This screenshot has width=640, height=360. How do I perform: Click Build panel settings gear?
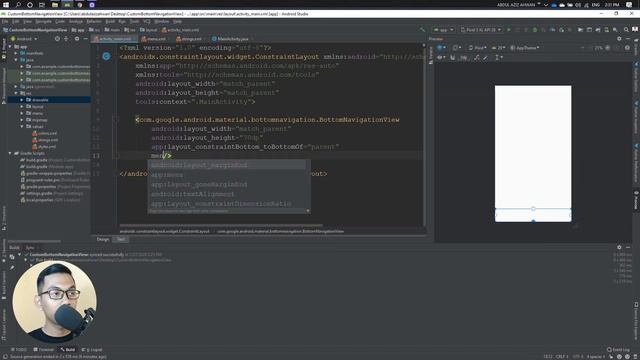pos(619,247)
